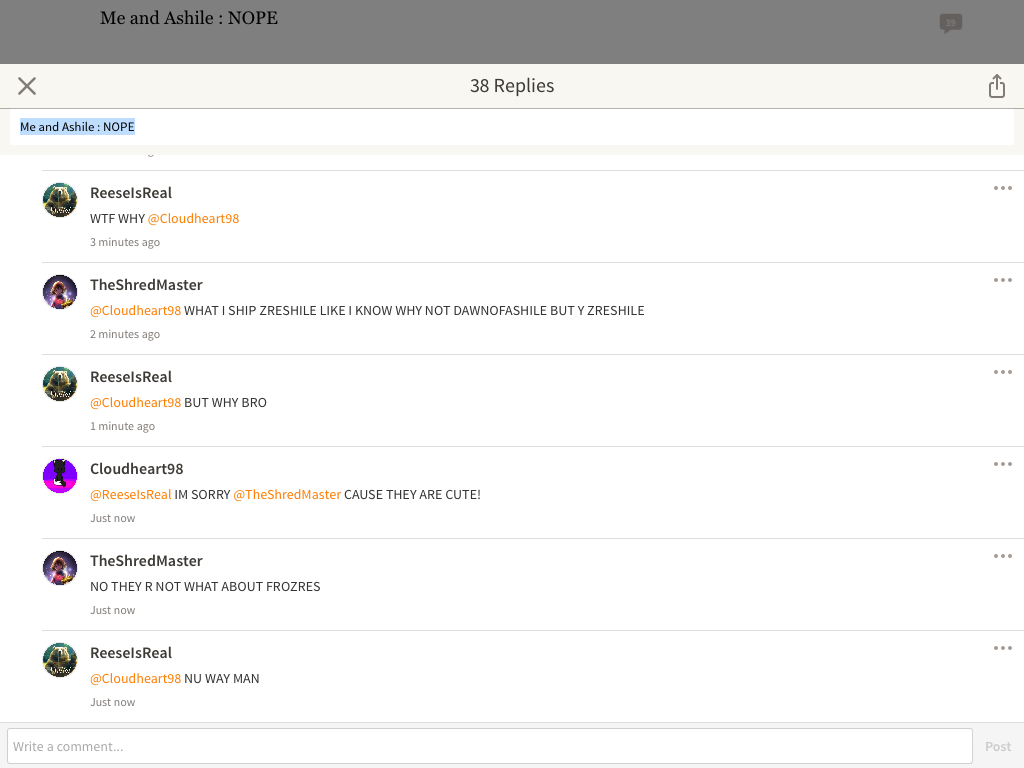
Task: Select the '2 minutes ago' timestamp
Action: pyautogui.click(x=125, y=334)
